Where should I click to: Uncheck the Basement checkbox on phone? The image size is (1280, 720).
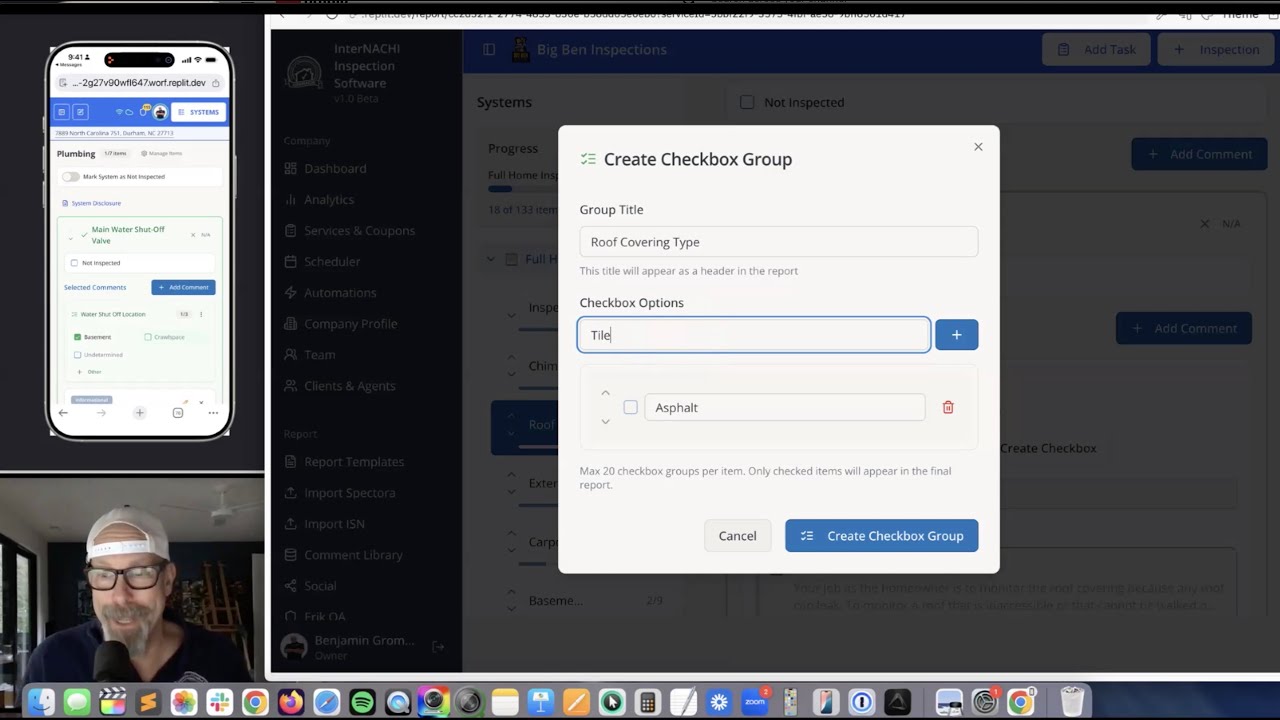pos(78,337)
